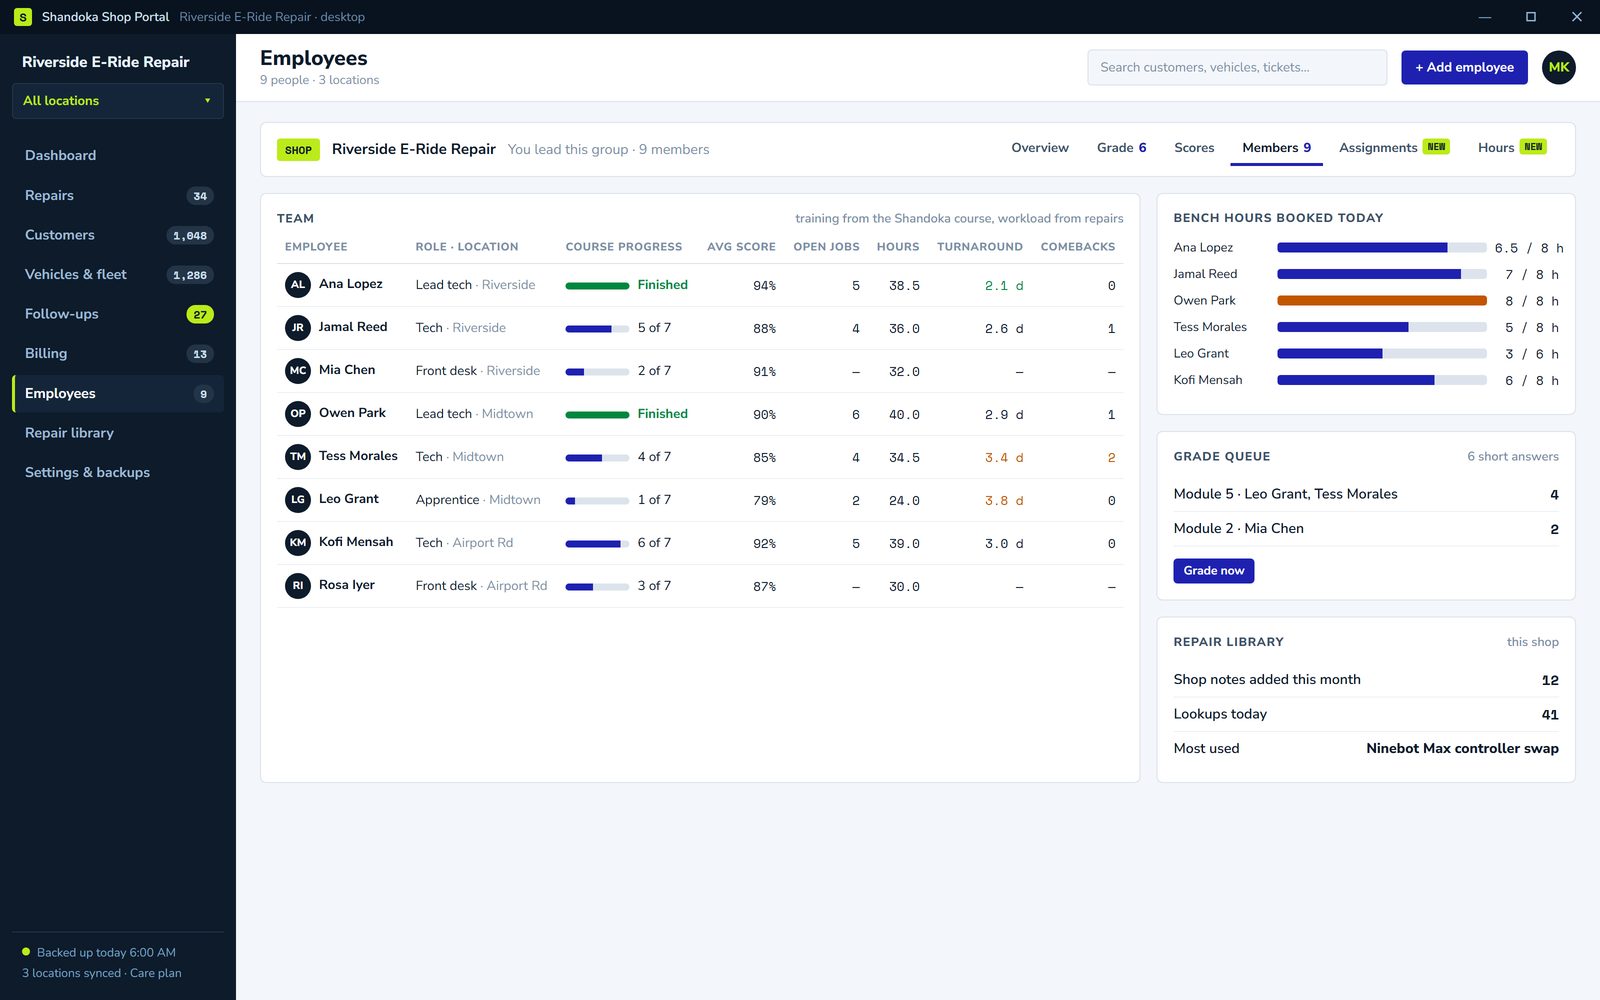The width and height of the screenshot is (1600, 1000).
Task: Click Kofi Mensah's KM avatar
Action: point(298,543)
